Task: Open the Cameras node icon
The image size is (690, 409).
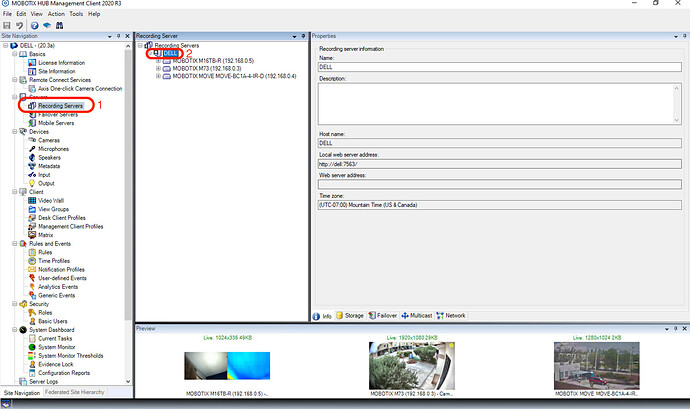Action: point(32,140)
